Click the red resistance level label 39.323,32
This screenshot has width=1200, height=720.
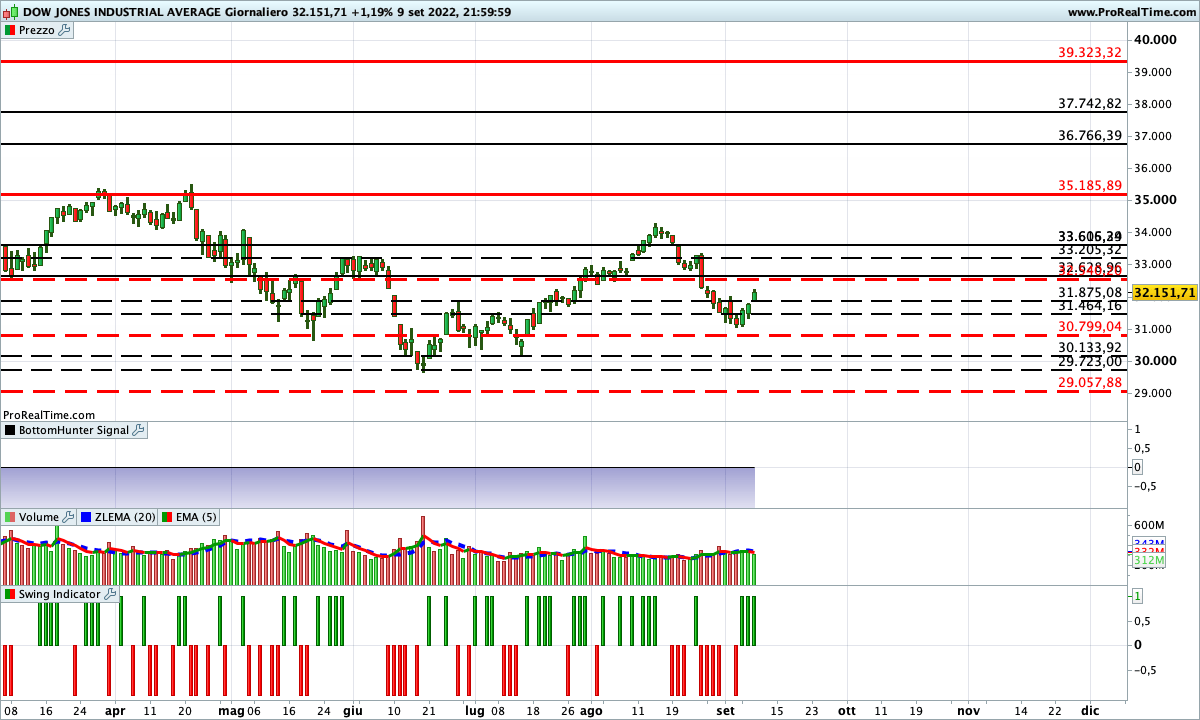[x=1090, y=52]
